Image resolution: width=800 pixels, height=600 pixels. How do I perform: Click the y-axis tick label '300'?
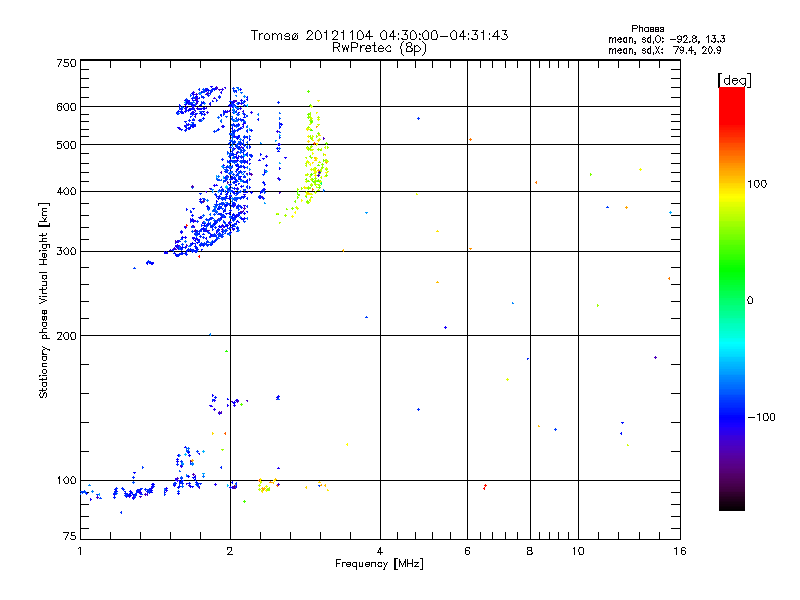click(x=66, y=252)
